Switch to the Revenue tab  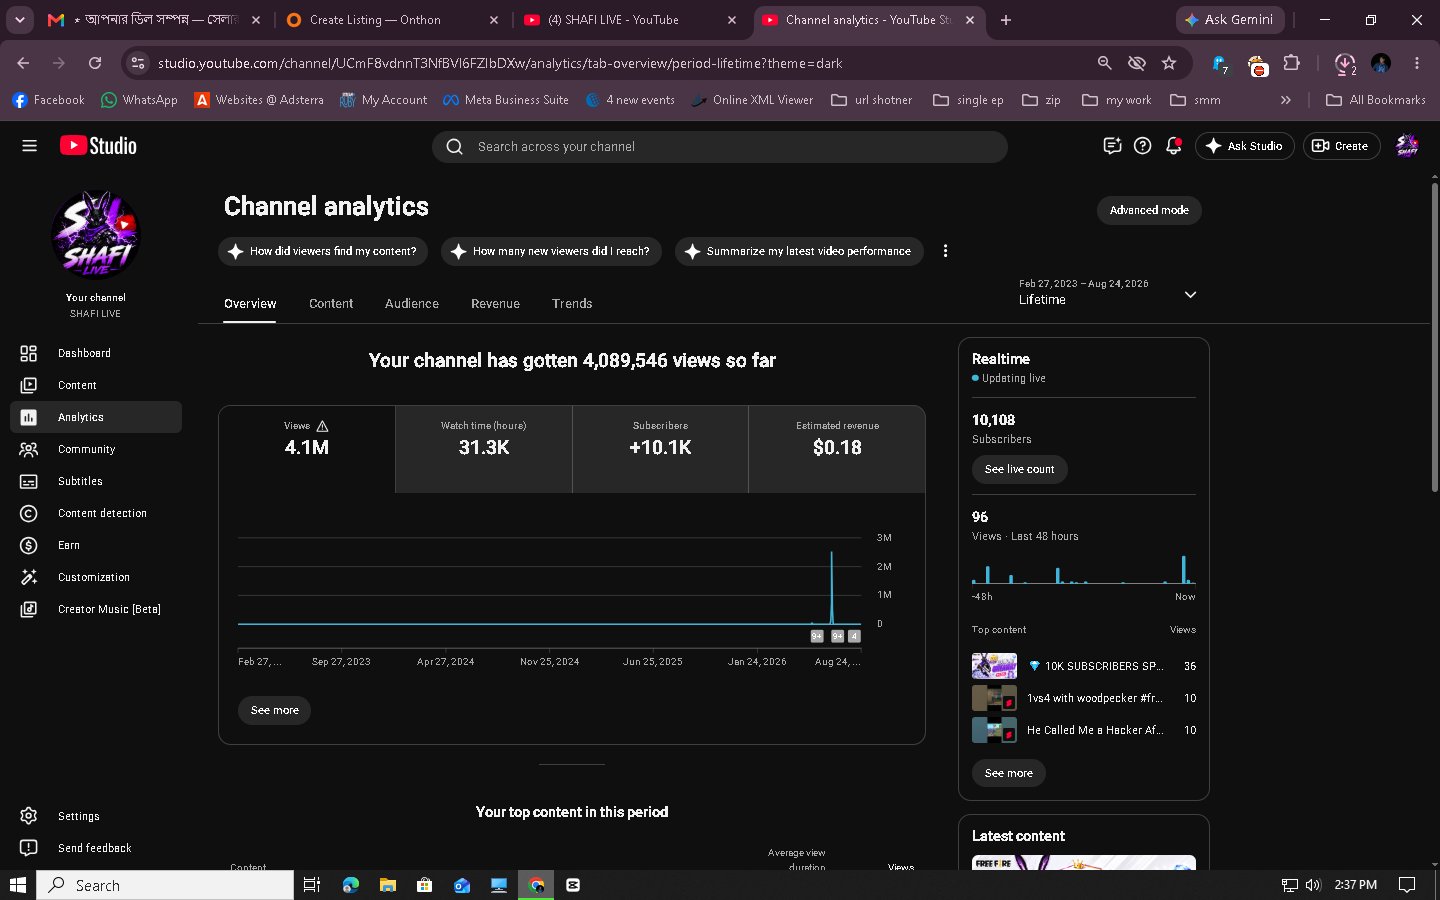[x=495, y=304]
